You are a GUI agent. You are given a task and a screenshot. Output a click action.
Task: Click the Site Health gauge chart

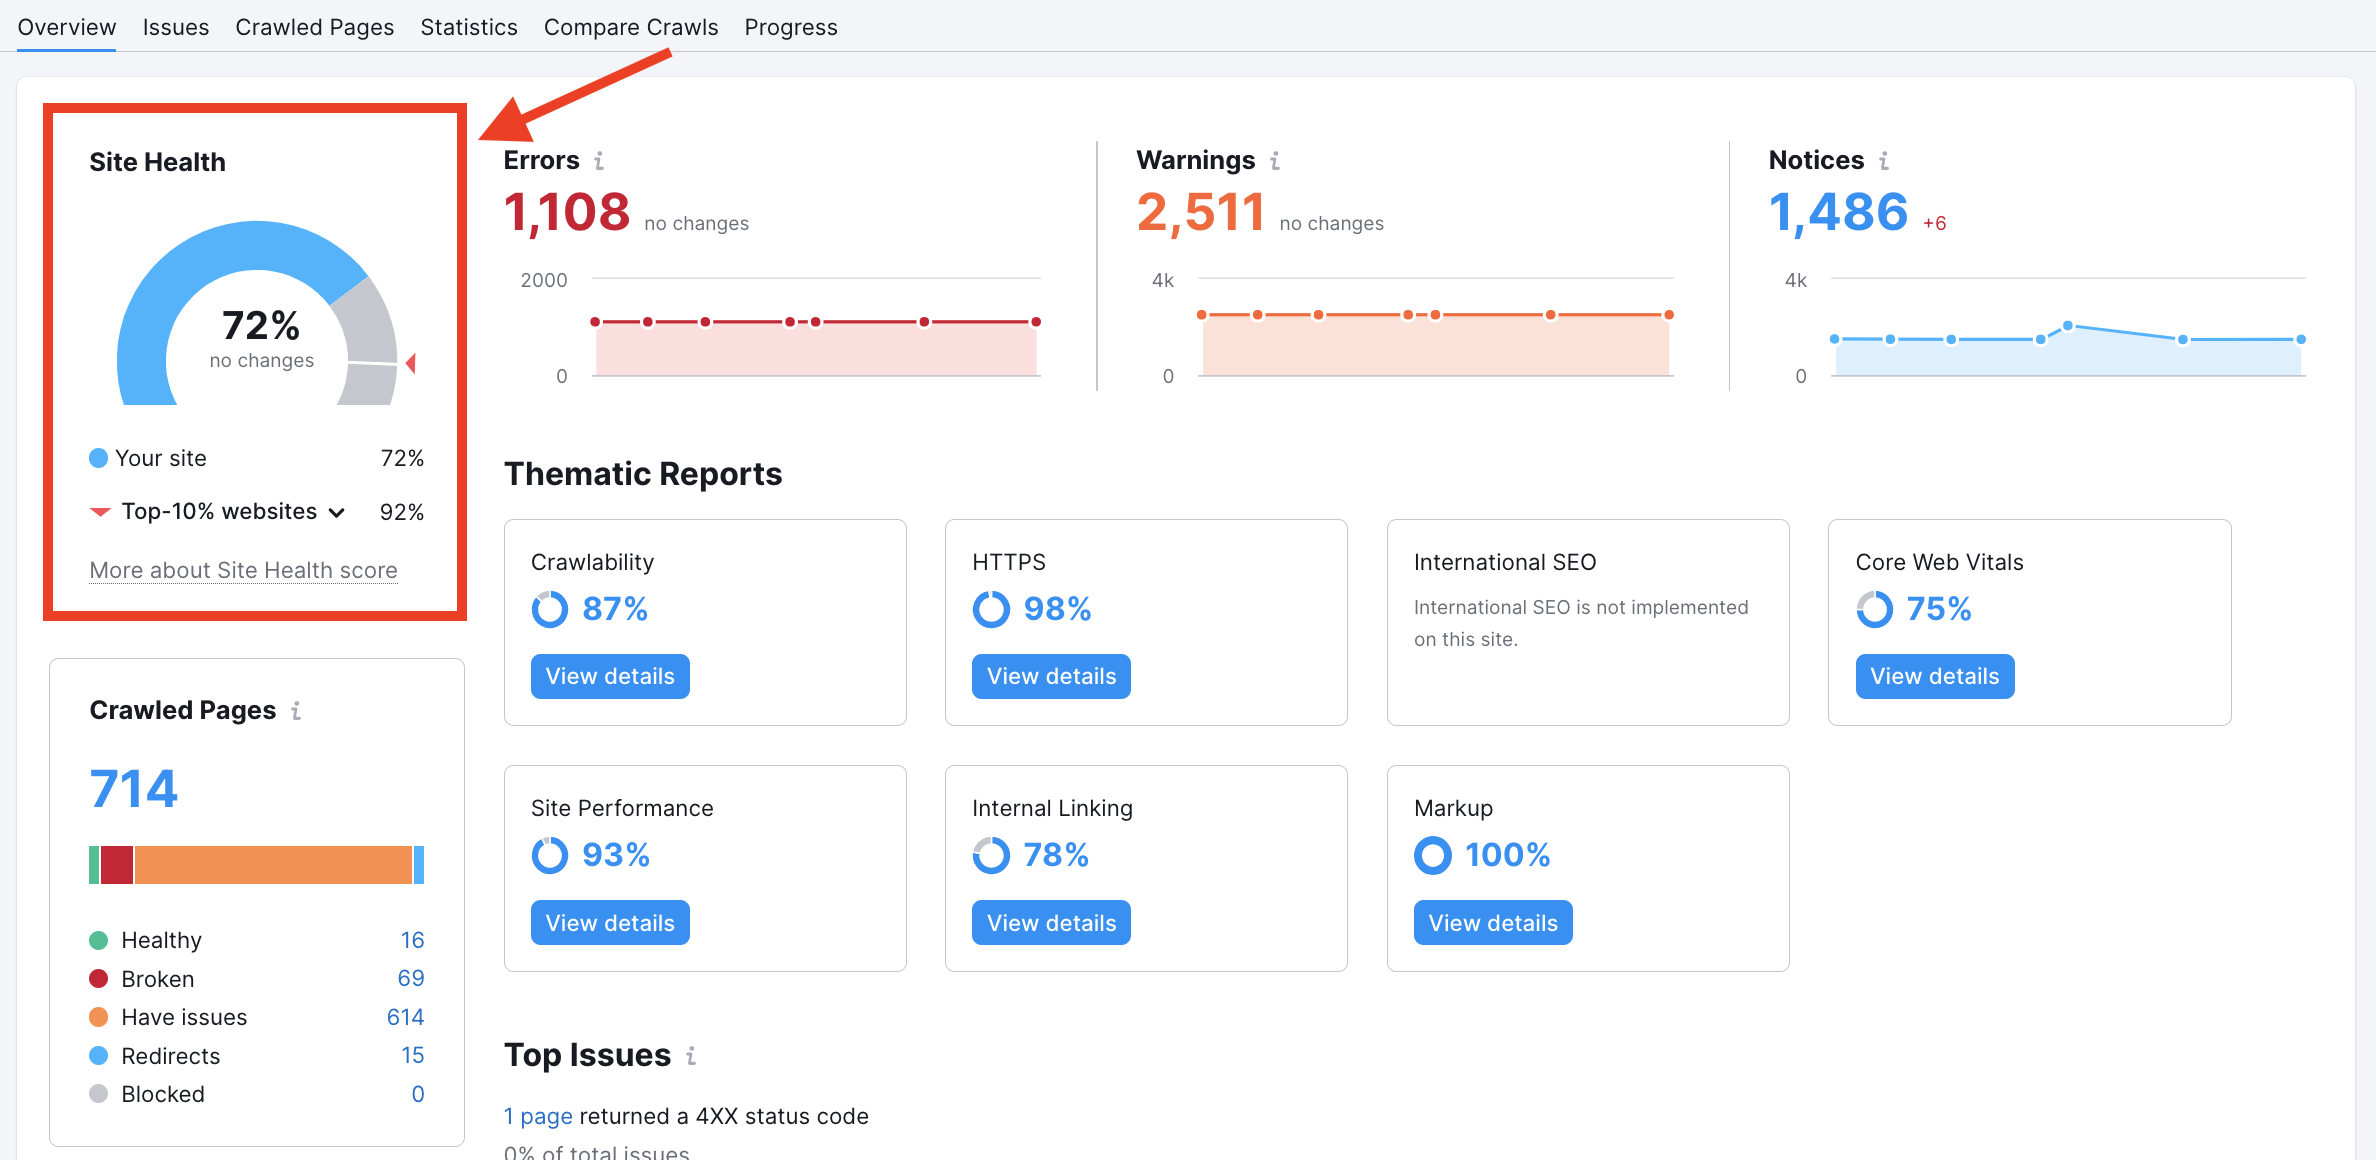click(259, 325)
